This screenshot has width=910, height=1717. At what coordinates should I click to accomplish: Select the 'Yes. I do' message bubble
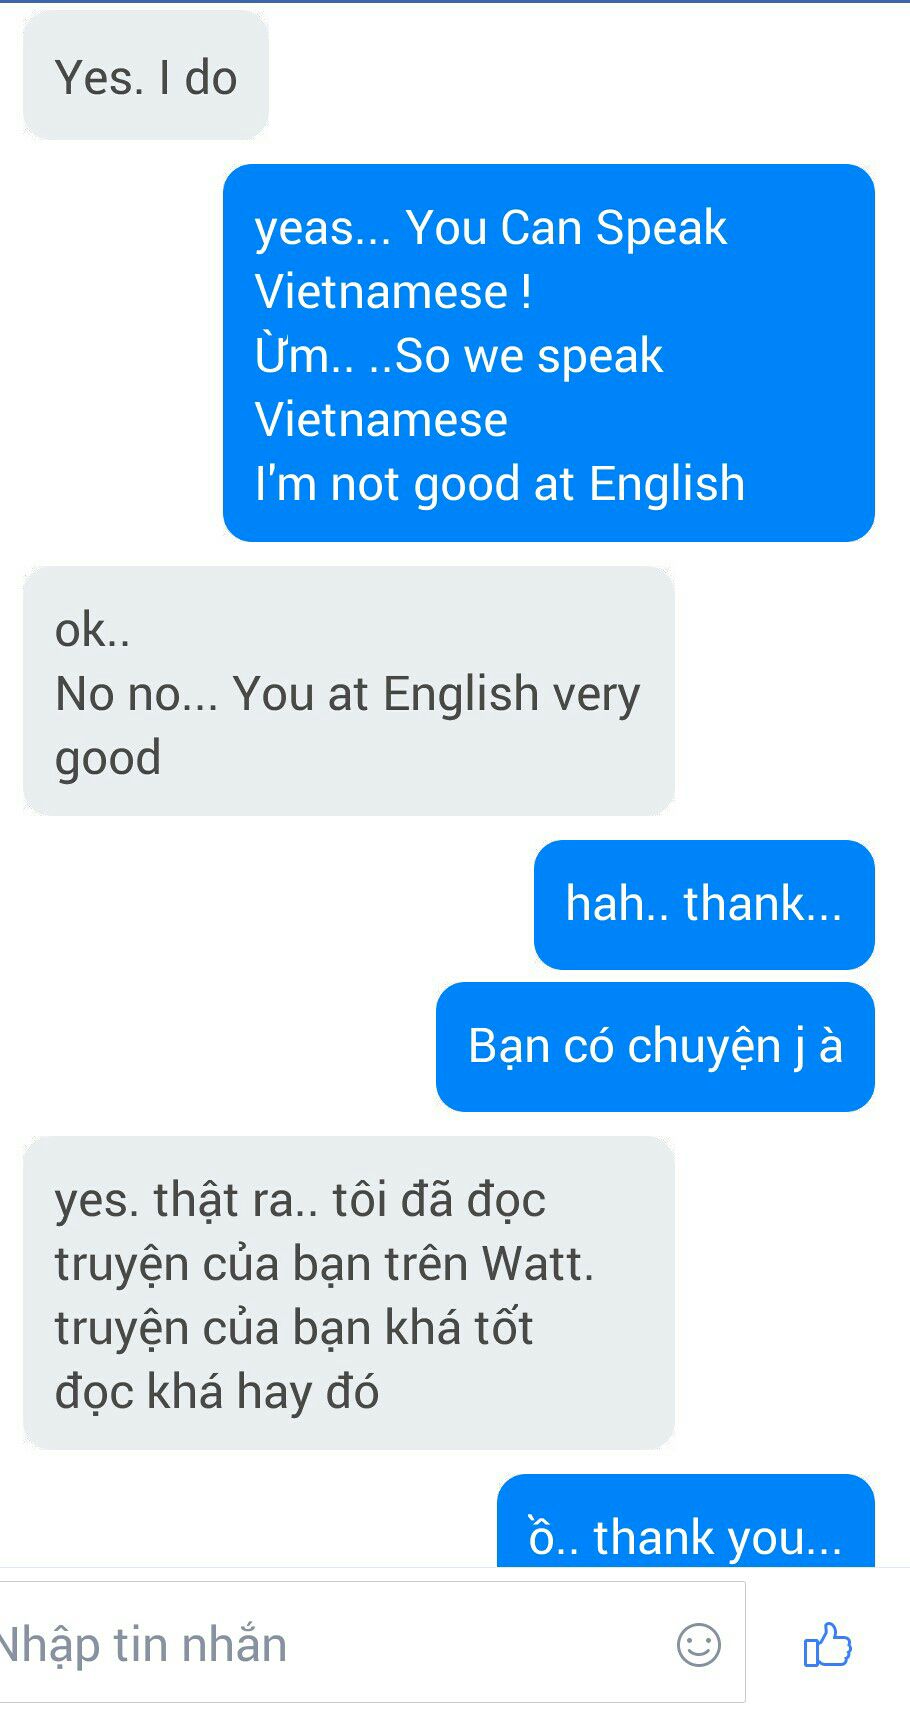[146, 76]
